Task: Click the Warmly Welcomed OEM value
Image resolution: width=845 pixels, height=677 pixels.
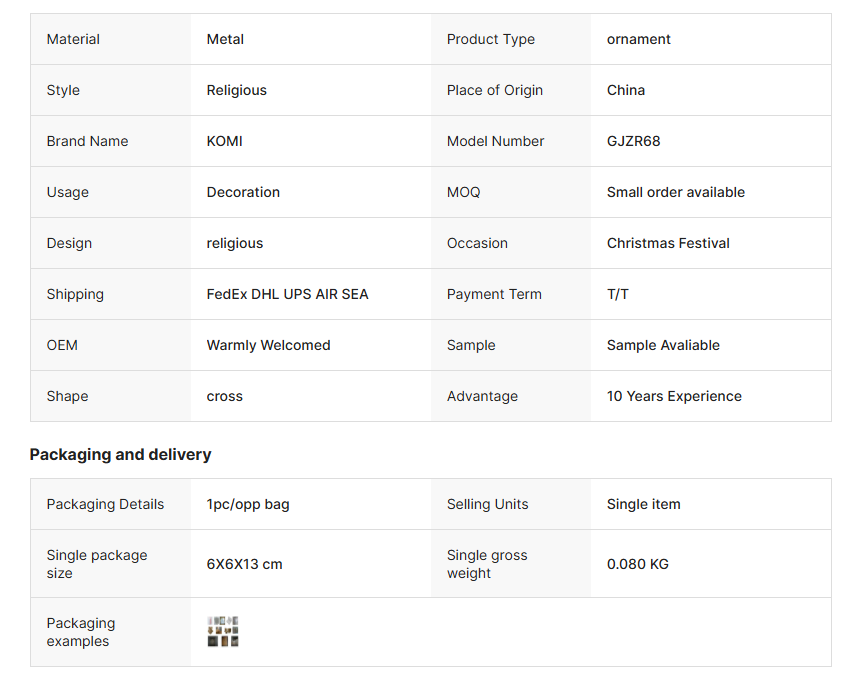Action: [x=268, y=345]
